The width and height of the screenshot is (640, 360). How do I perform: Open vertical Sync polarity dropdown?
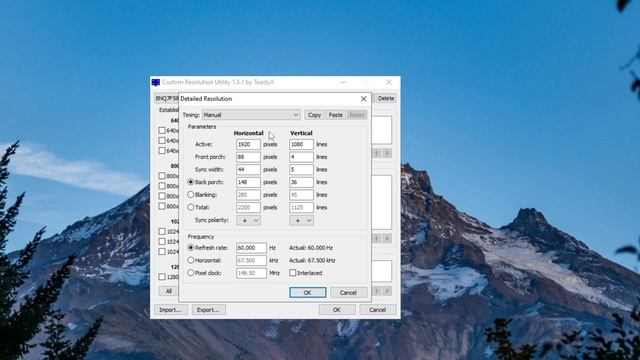tap(301, 220)
